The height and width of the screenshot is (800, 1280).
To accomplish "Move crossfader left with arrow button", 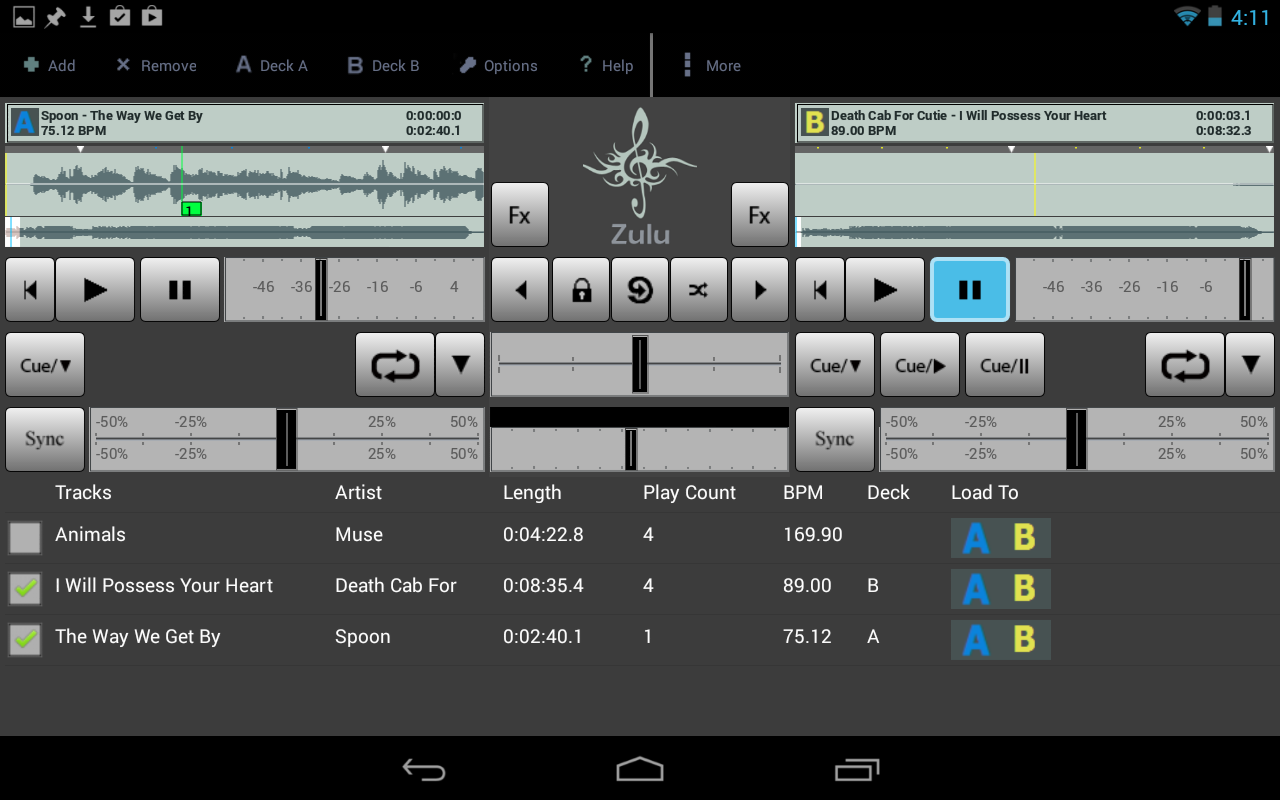I will [520, 290].
